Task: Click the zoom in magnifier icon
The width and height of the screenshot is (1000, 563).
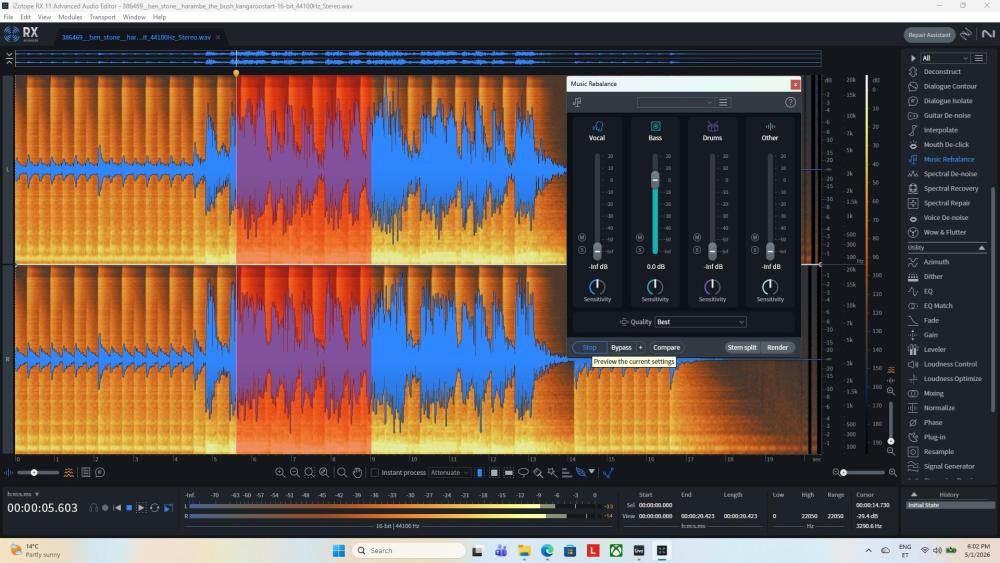Action: (x=280, y=472)
